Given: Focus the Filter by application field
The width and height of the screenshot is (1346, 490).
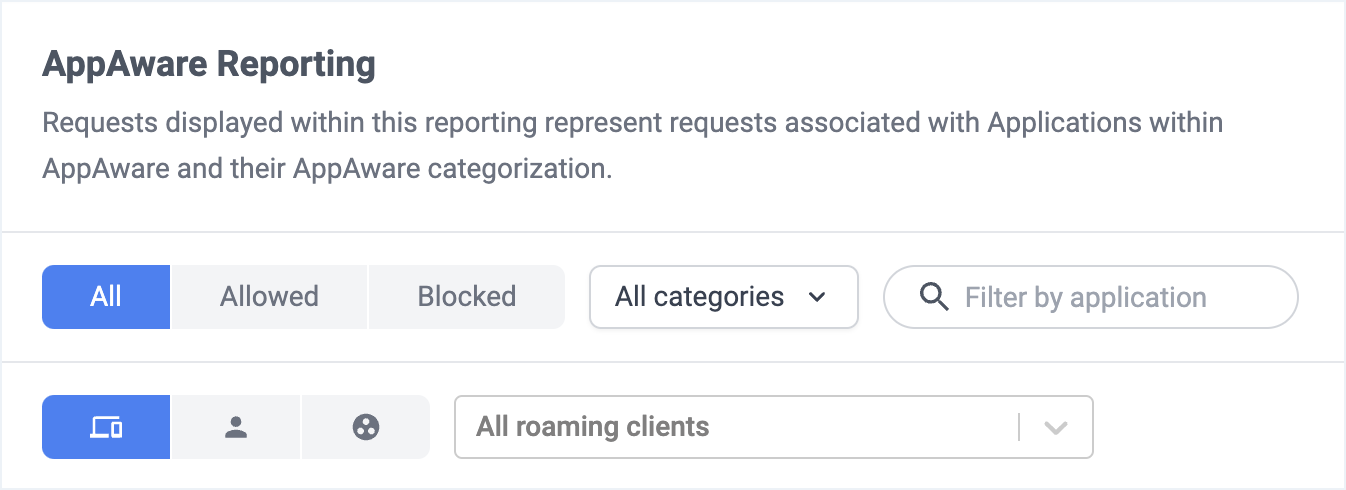Looking at the screenshot, I should (1091, 297).
